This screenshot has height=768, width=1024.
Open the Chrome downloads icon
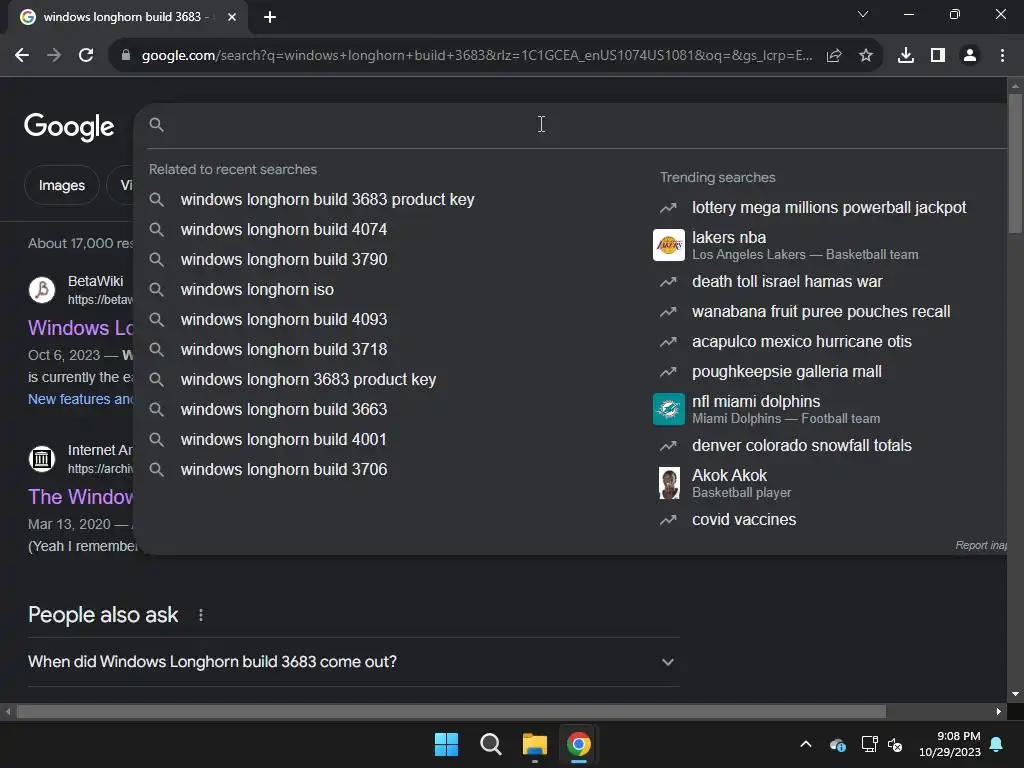906,56
